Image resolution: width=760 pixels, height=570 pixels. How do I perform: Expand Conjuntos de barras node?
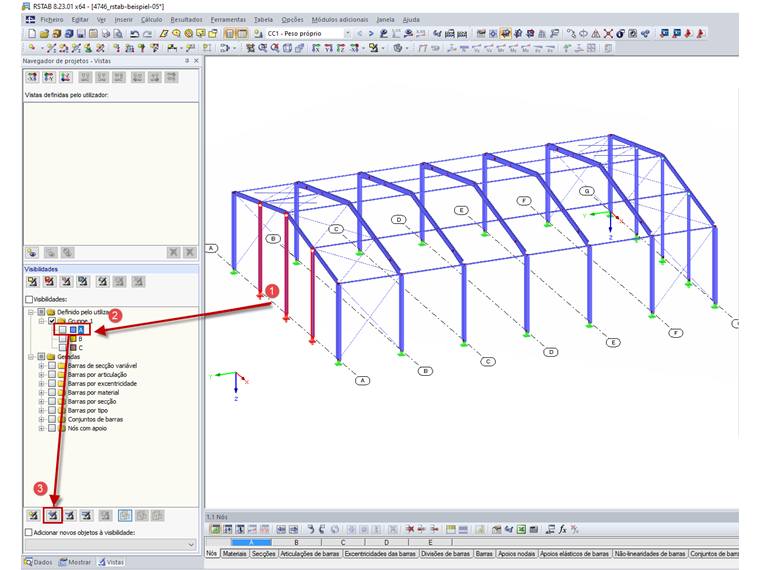tap(41, 420)
